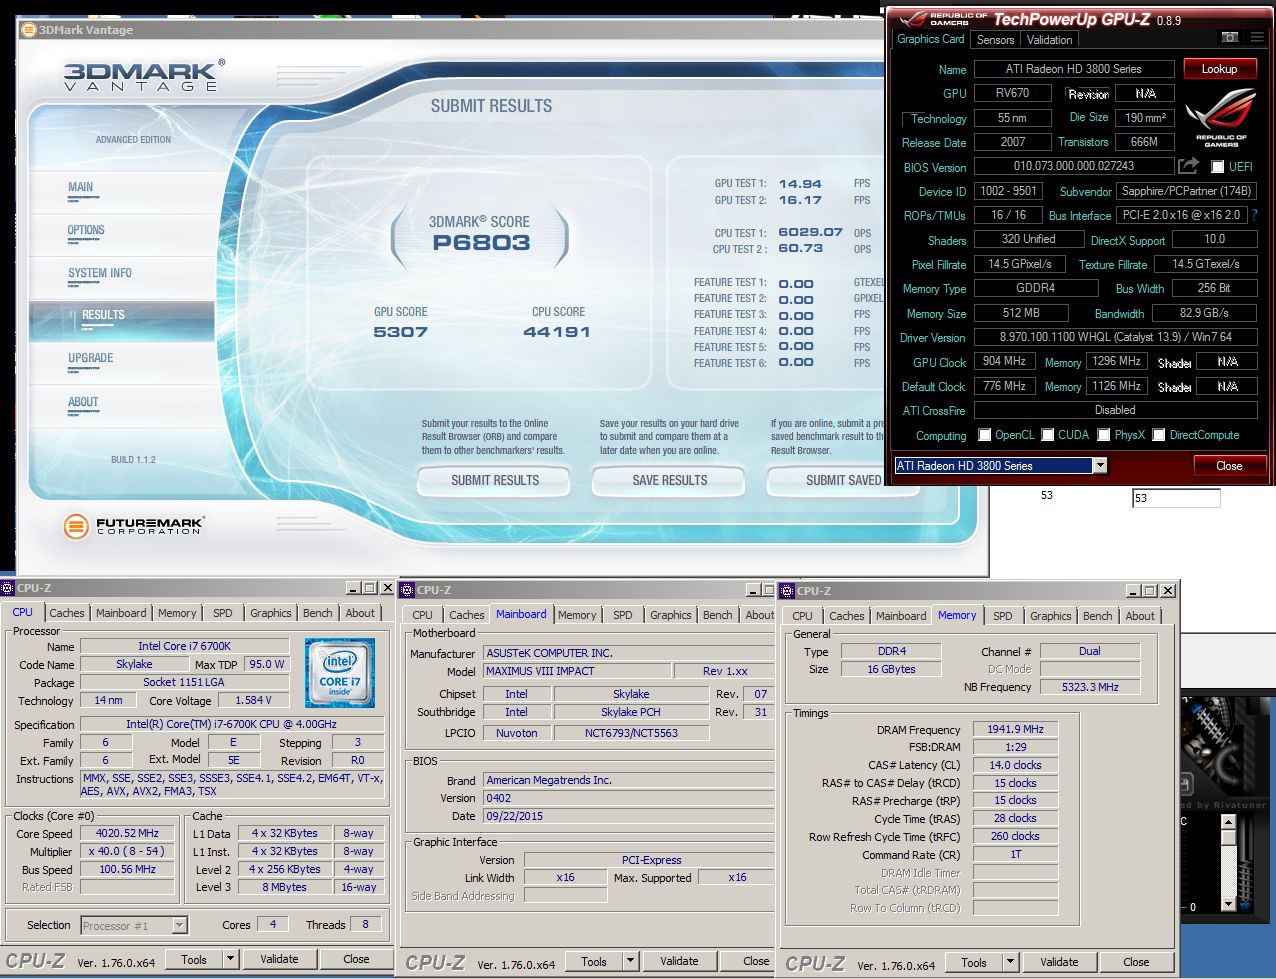
Task: Click Validate in the CPU-Z Memory window
Action: (x=1059, y=962)
